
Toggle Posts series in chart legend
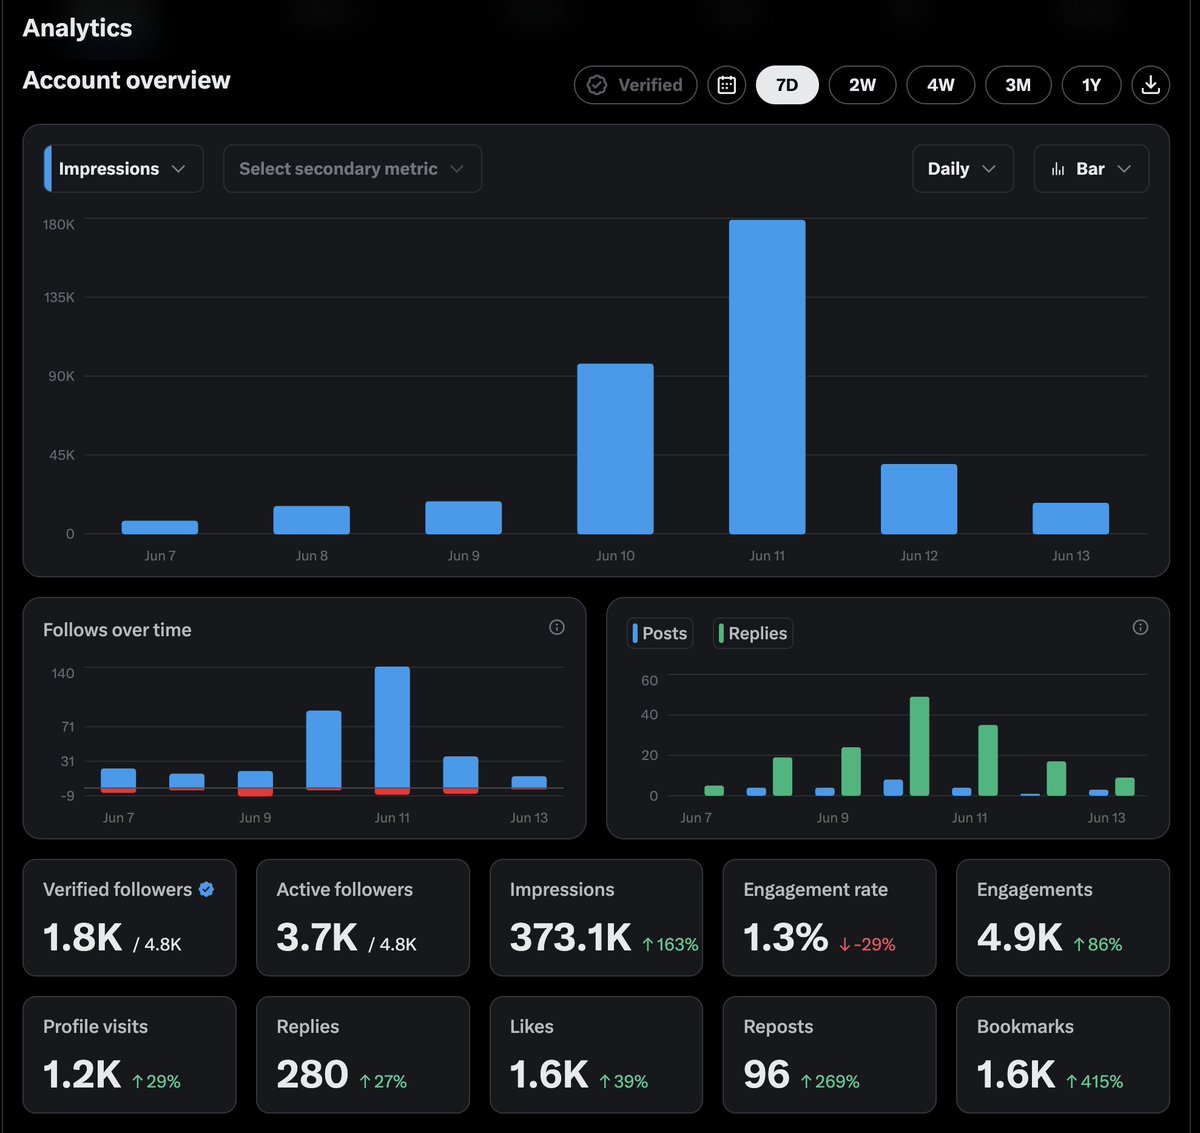pos(660,633)
